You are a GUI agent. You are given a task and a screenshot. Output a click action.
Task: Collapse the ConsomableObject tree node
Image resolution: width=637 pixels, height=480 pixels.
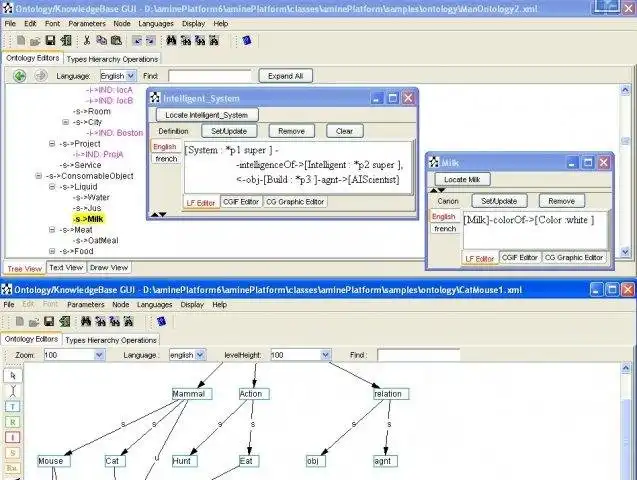[x=39, y=176]
